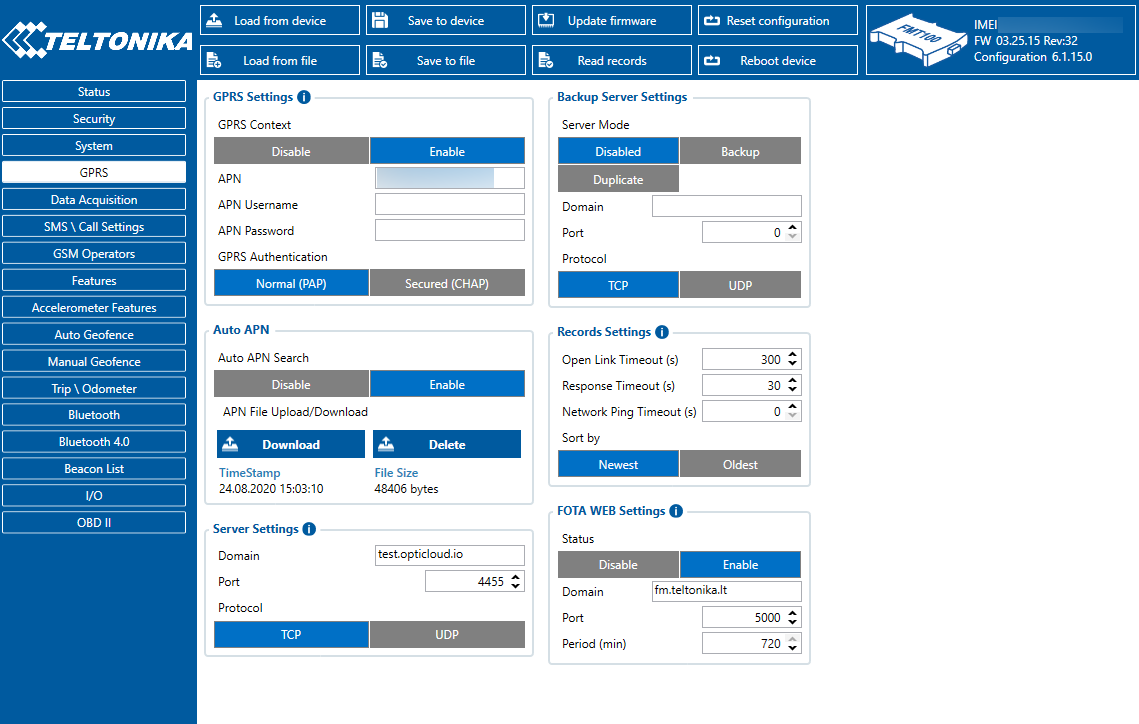Sort records by Newest

click(x=618, y=464)
